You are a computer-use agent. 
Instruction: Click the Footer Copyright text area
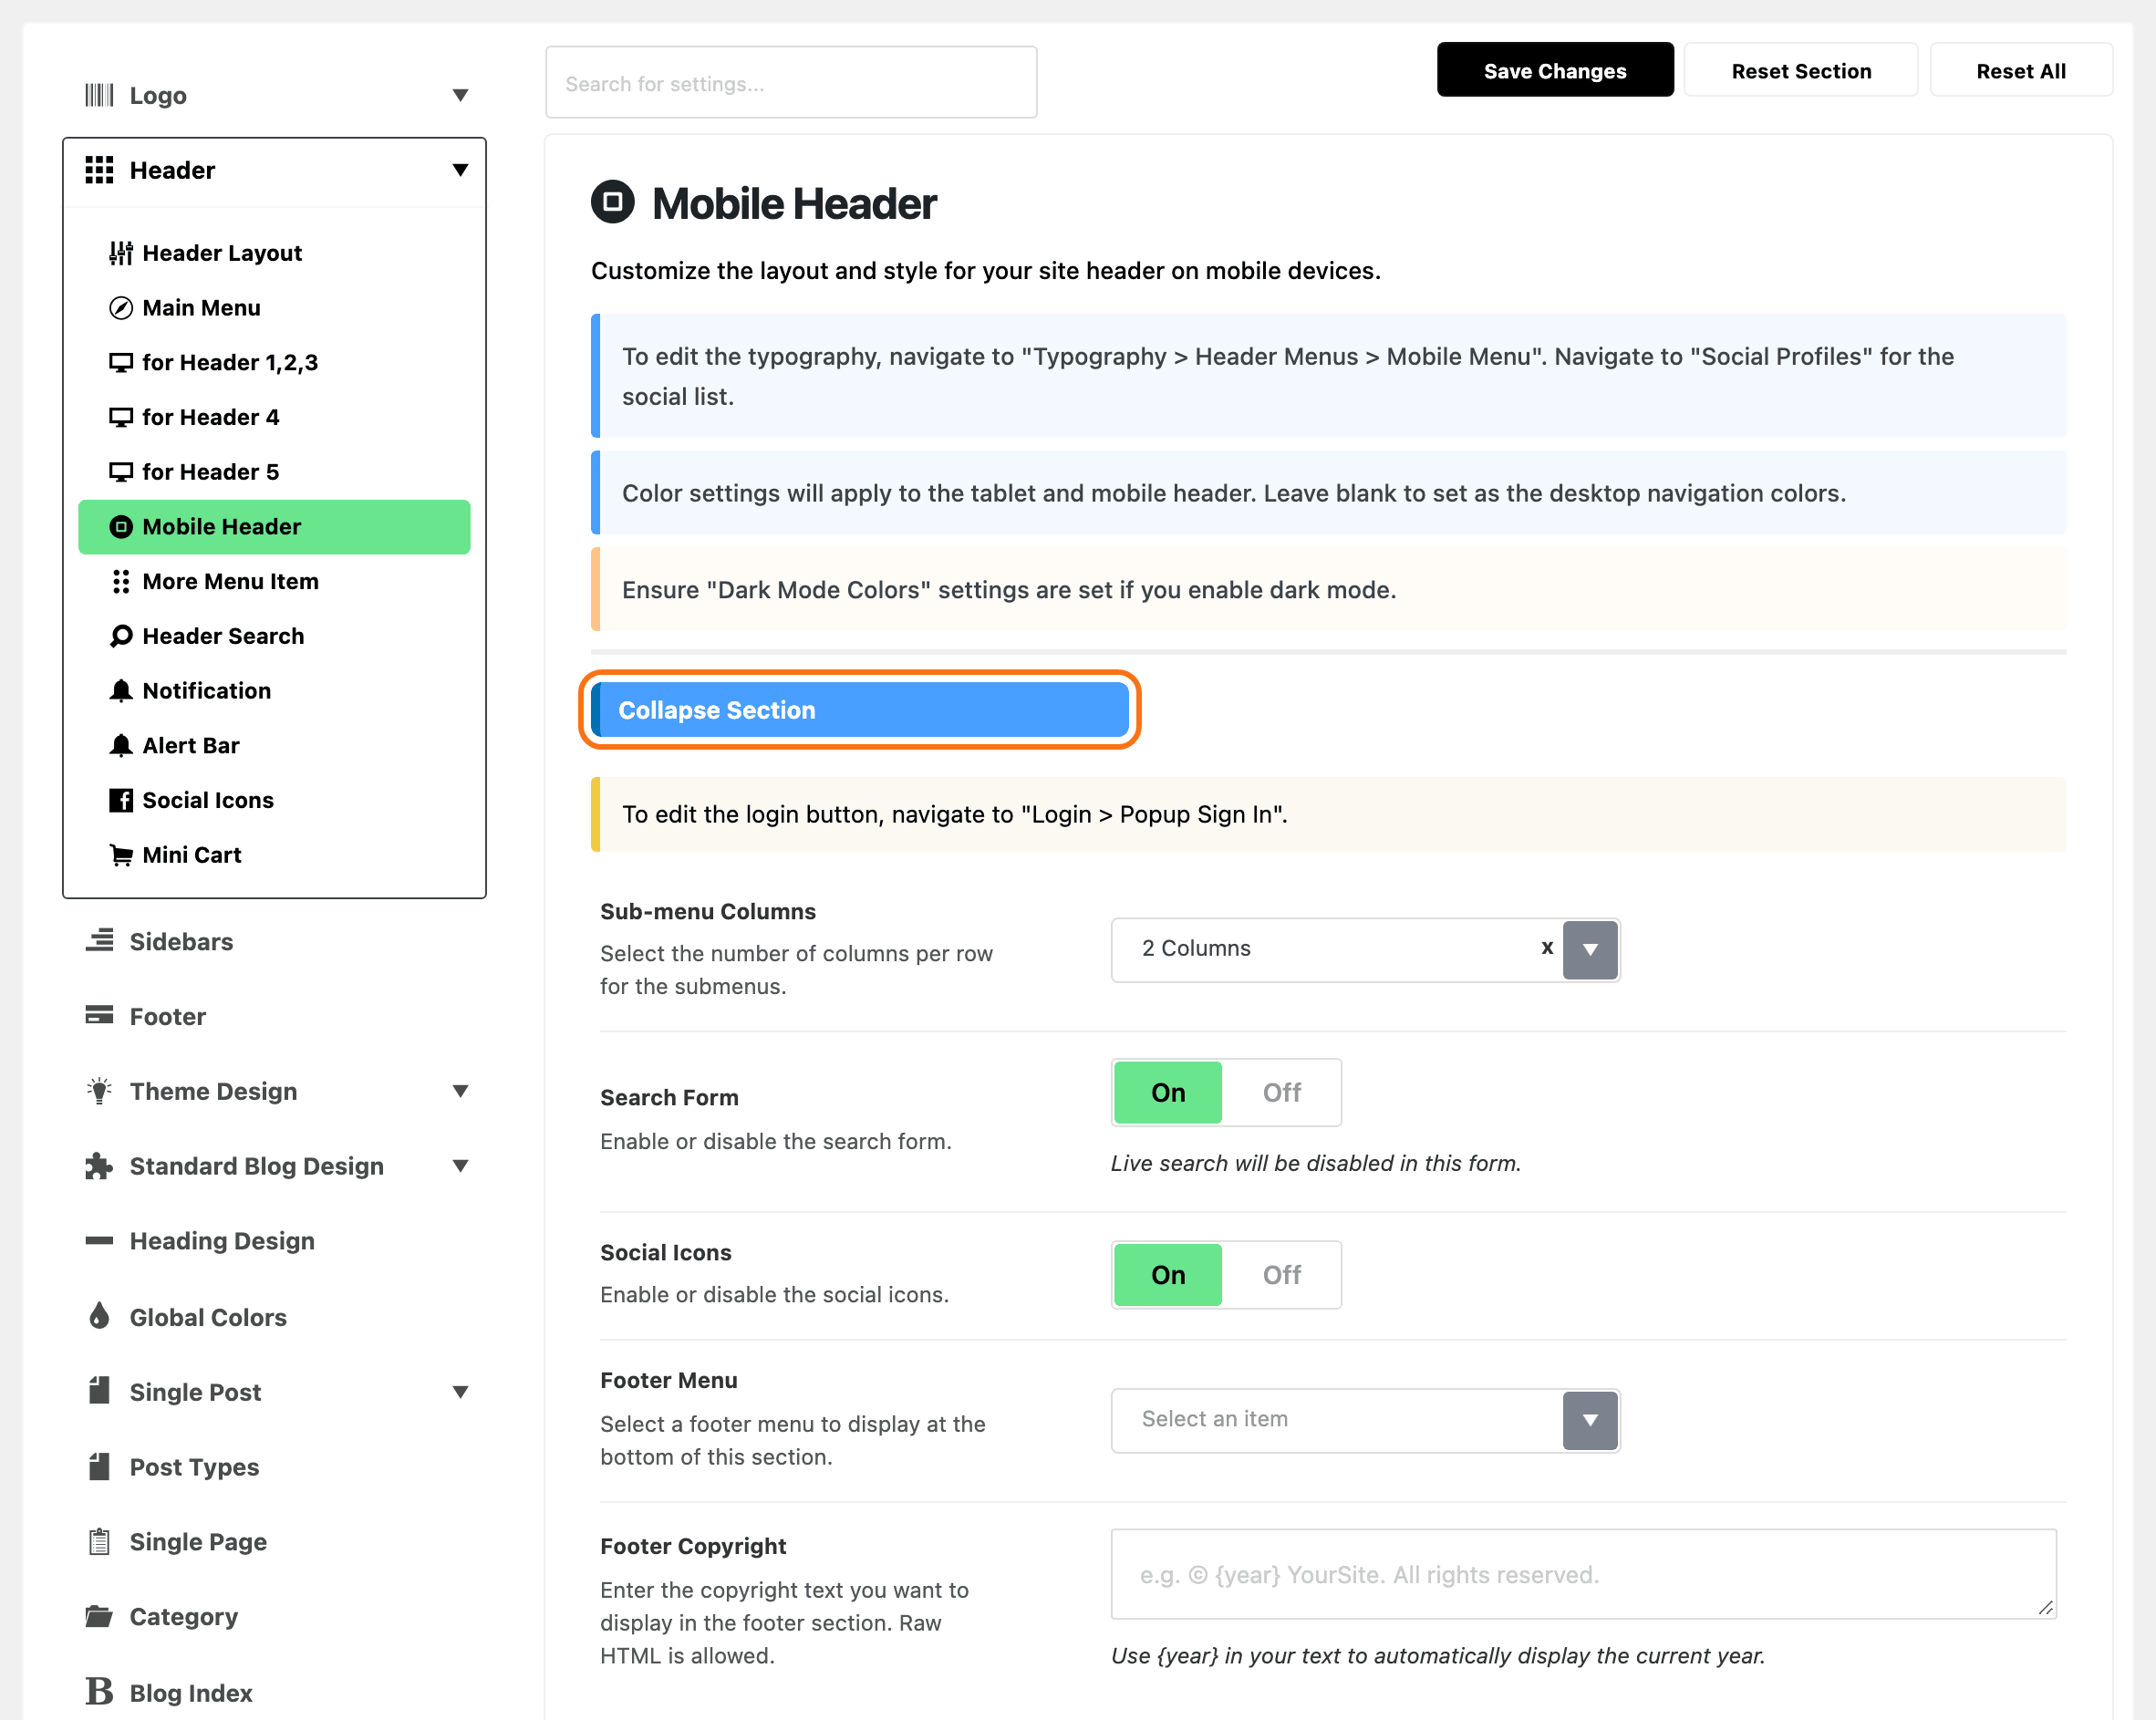[x=1583, y=1574]
